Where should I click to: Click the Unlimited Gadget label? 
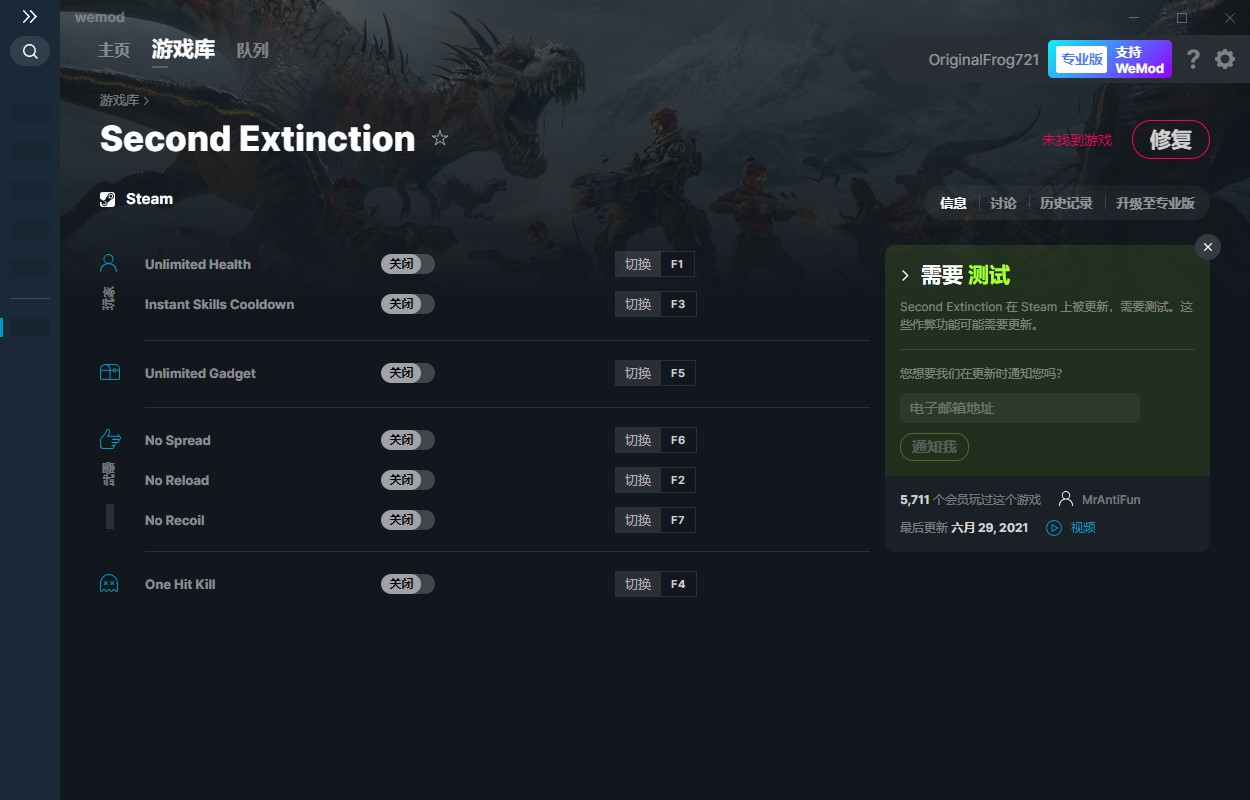[x=200, y=373]
